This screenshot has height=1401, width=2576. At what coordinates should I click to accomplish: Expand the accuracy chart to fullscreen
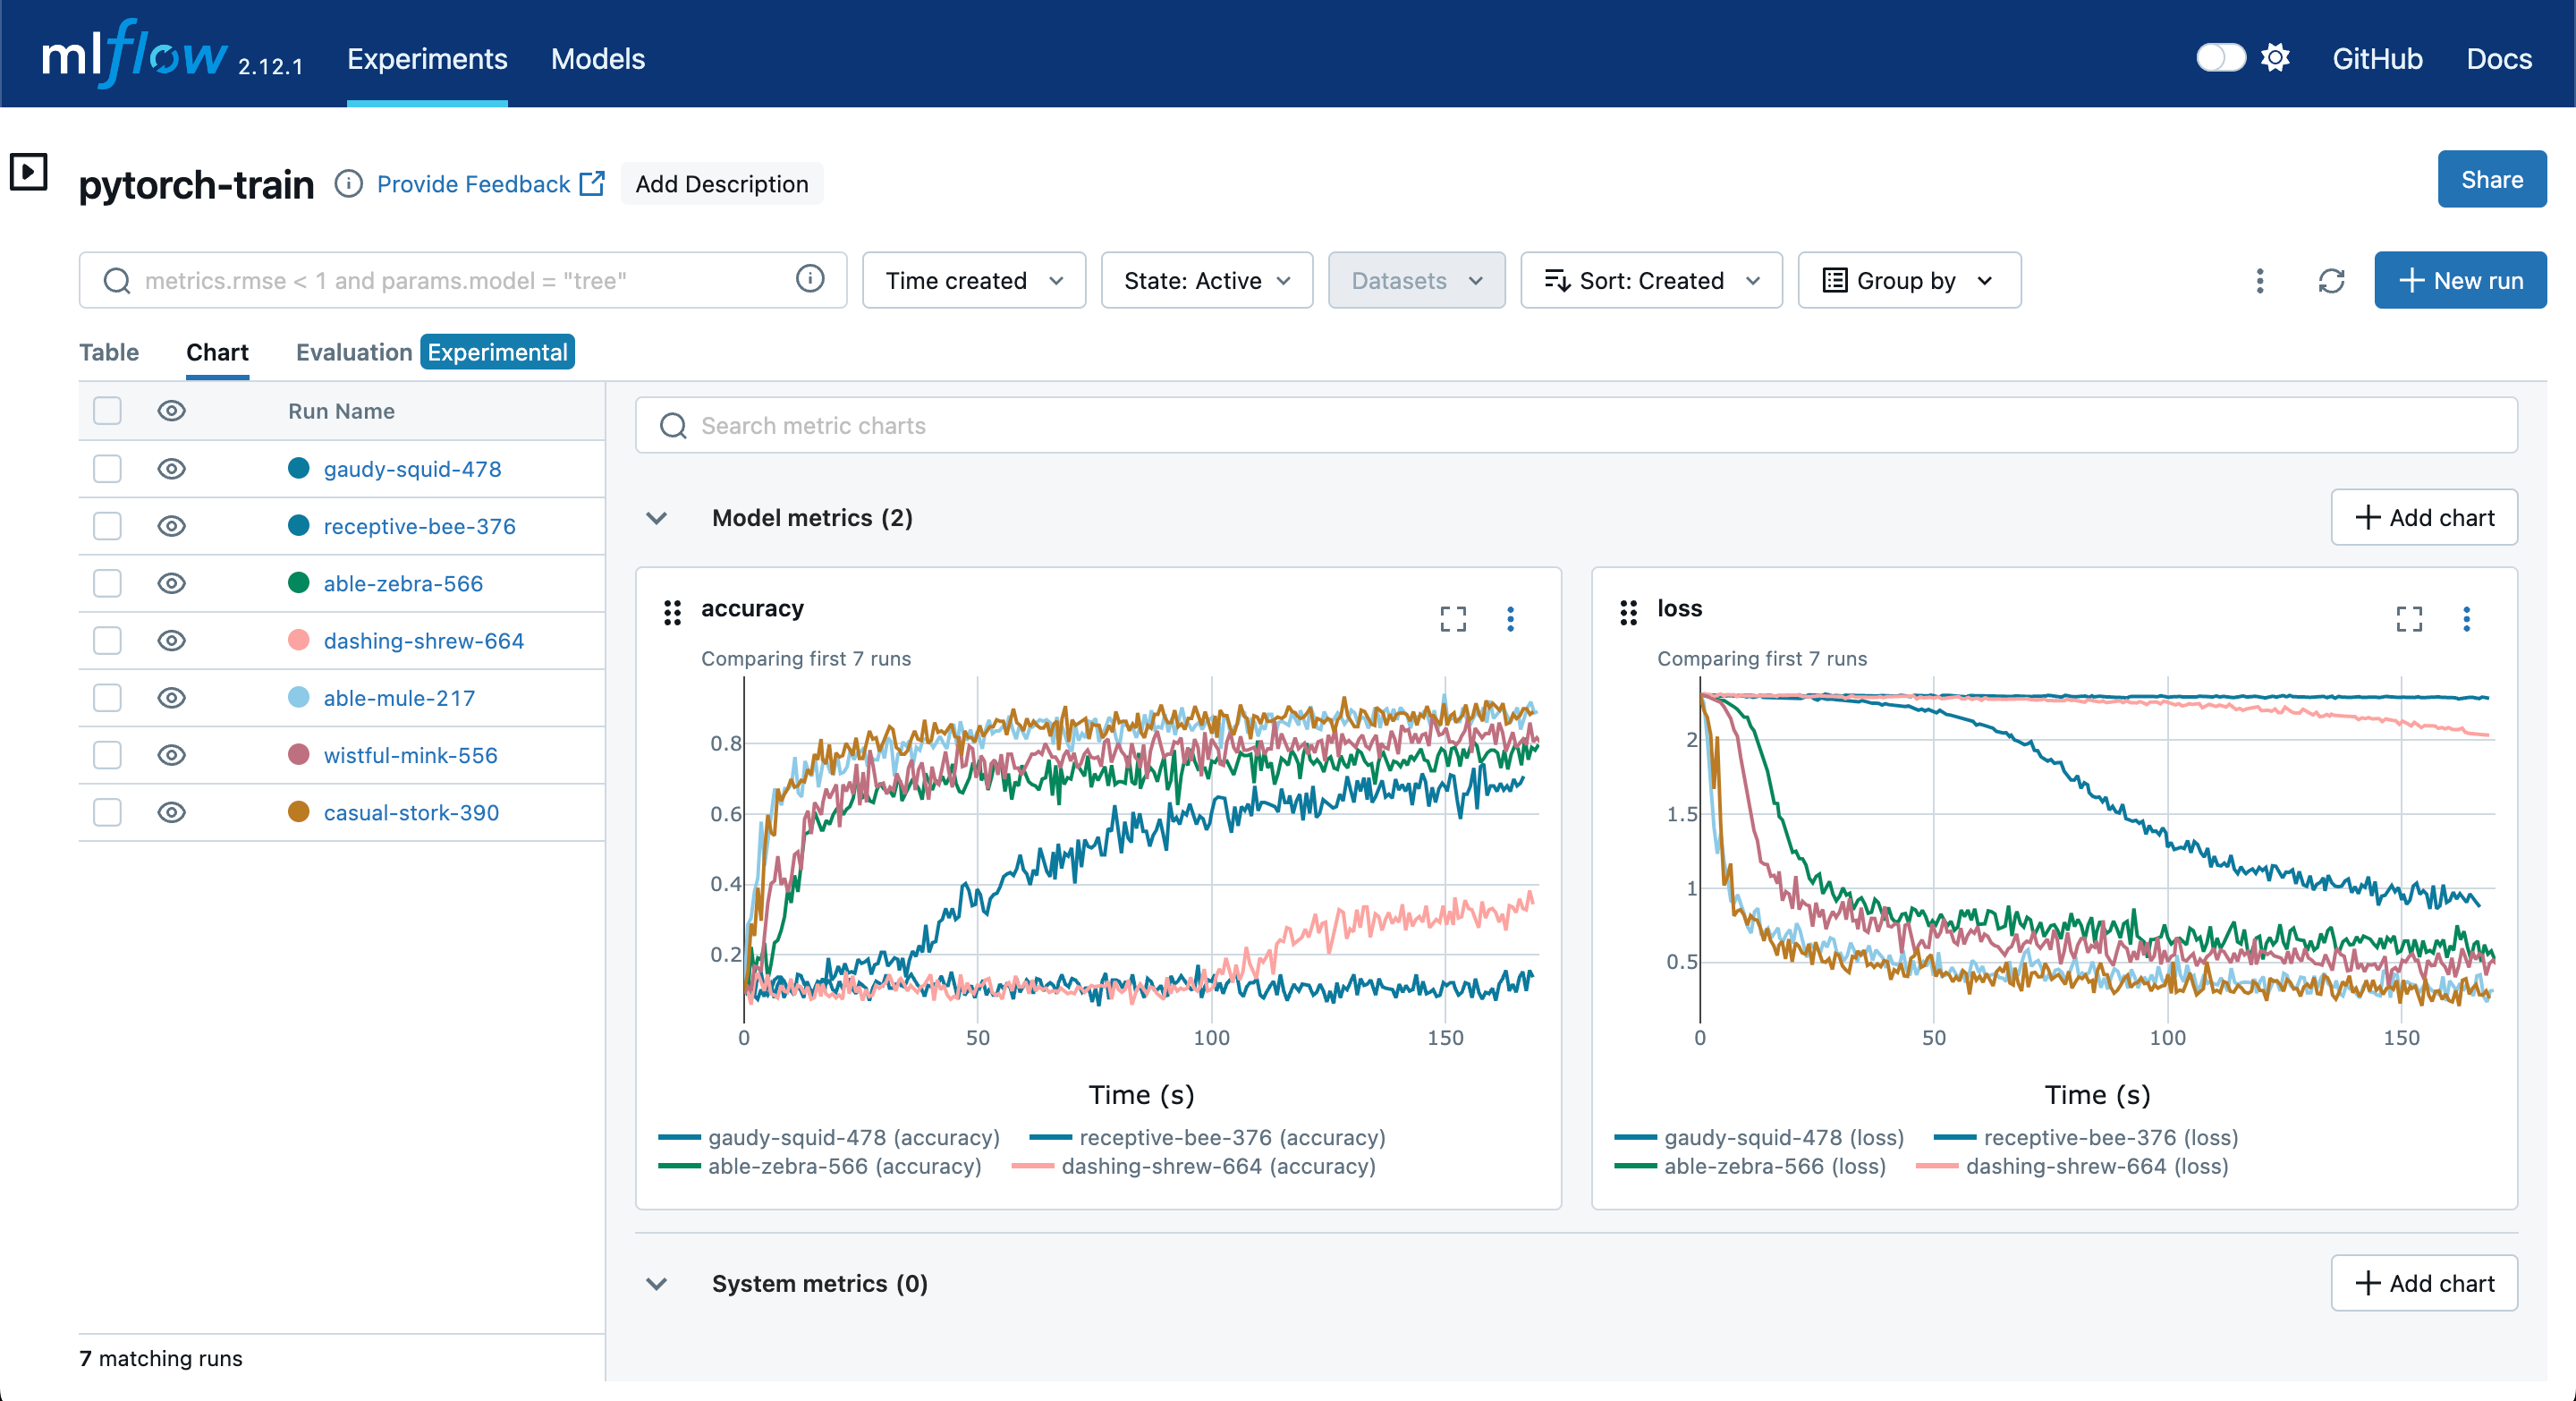click(1452, 619)
